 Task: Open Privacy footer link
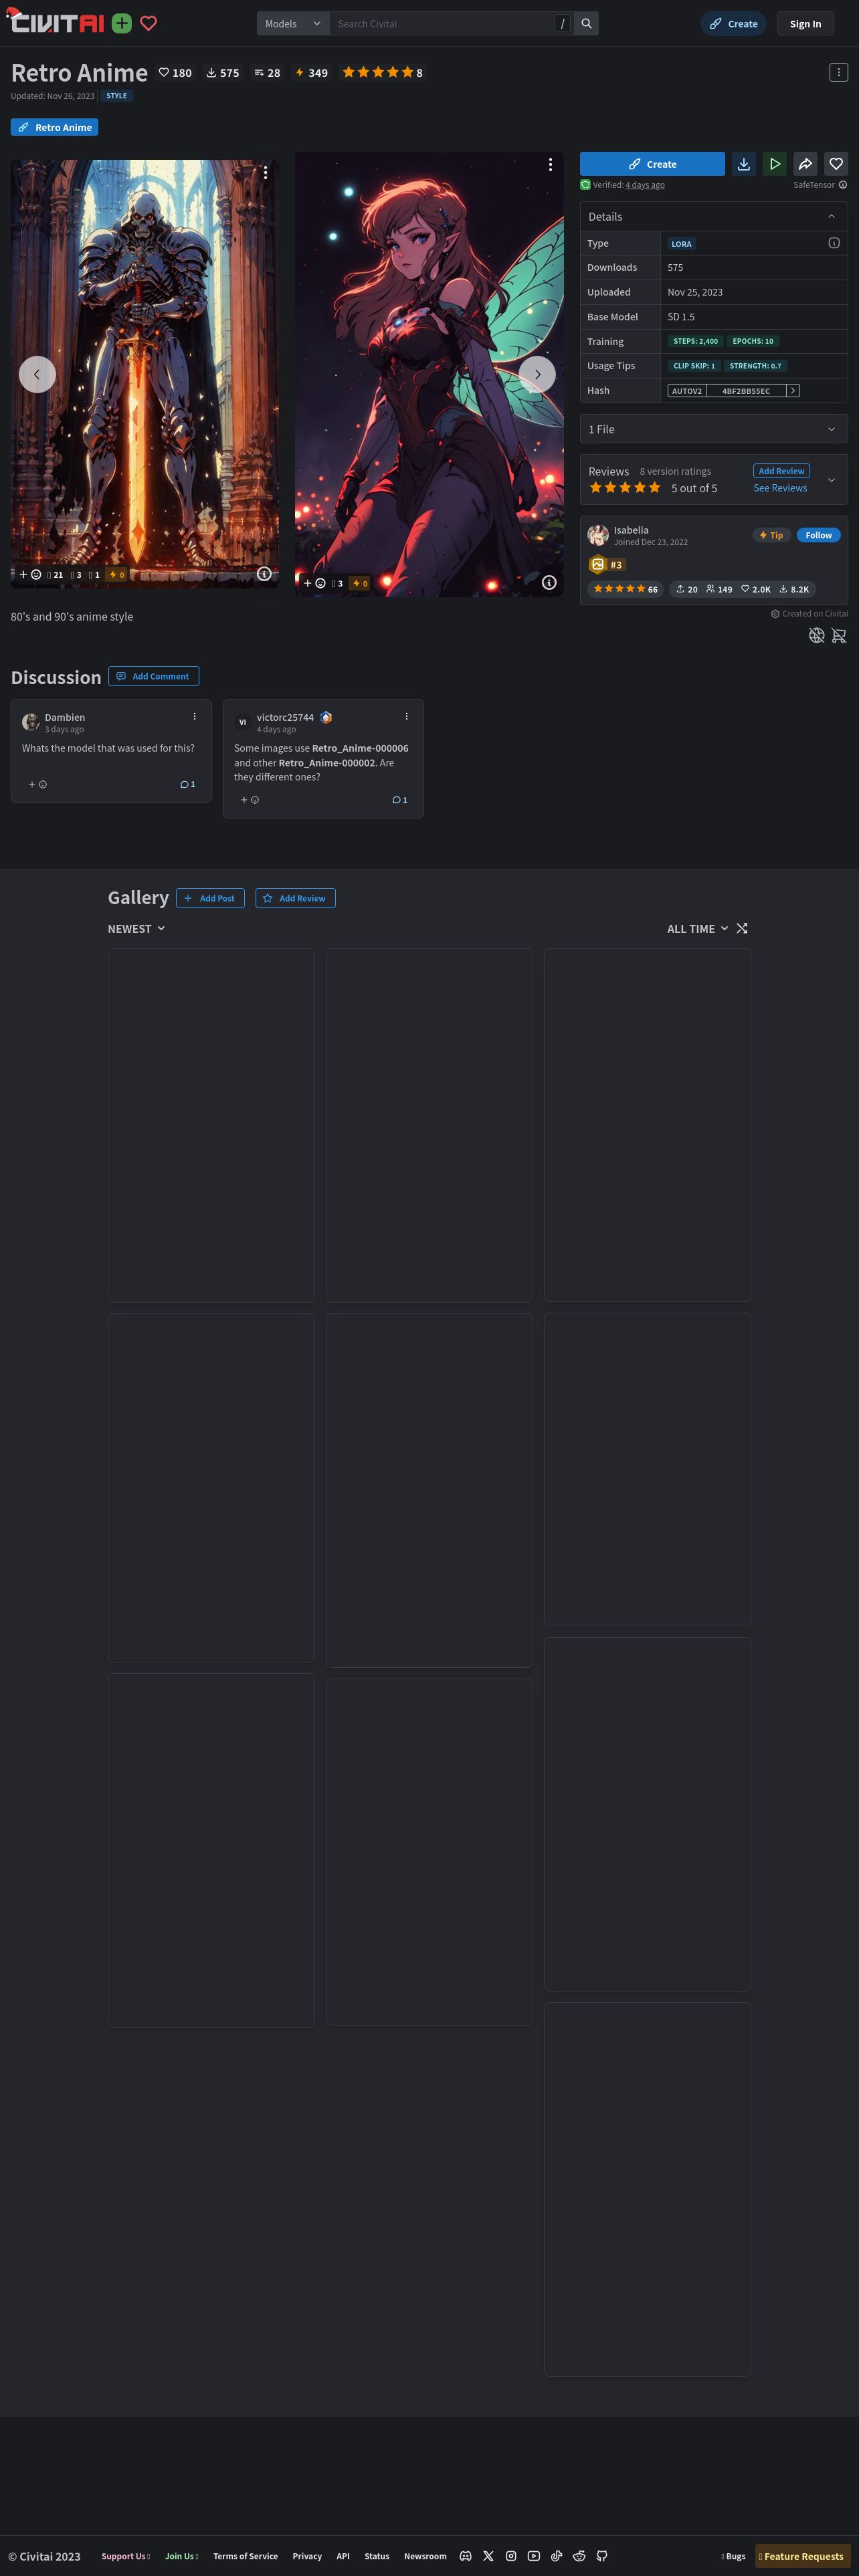point(307,2556)
